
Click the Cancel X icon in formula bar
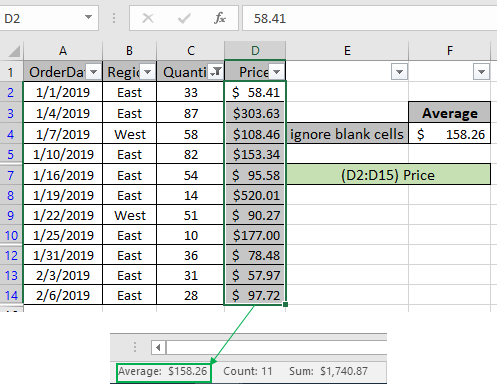[x=148, y=18]
